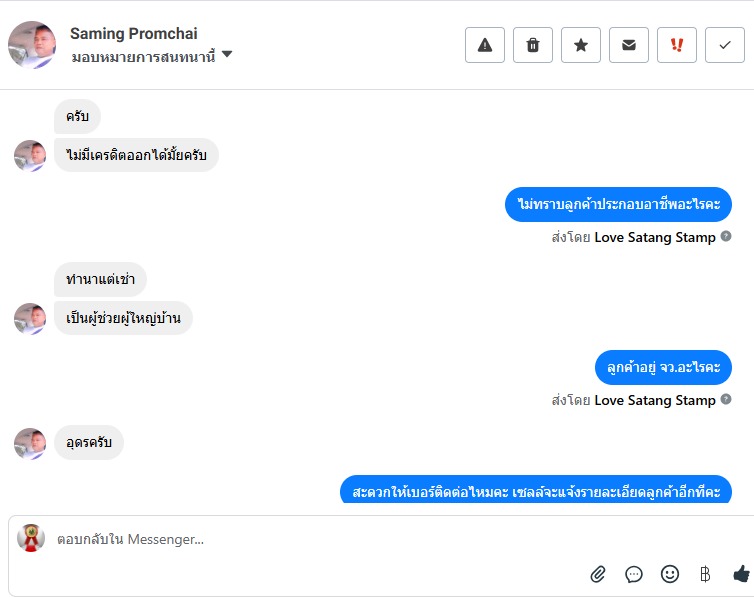Focus the ตอบกลับใน Messenger reply field

(x=300, y=539)
